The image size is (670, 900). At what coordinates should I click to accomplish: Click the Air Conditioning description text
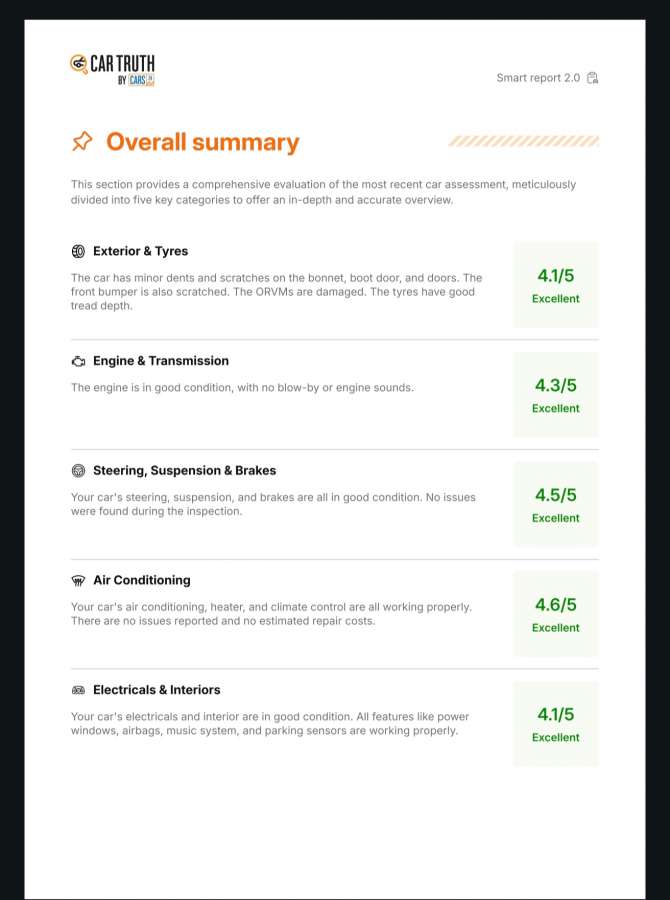(x=271, y=614)
